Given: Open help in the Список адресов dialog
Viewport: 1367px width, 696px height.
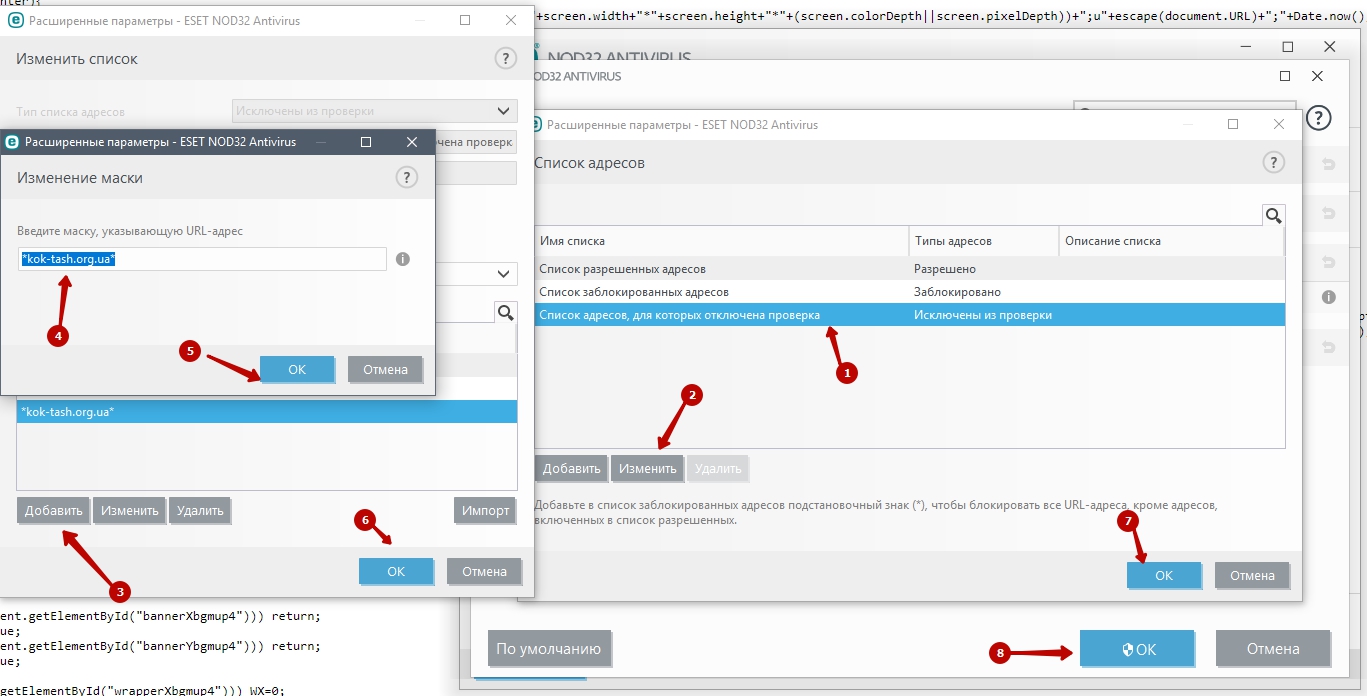Looking at the screenshot, I should [1272, 162].
